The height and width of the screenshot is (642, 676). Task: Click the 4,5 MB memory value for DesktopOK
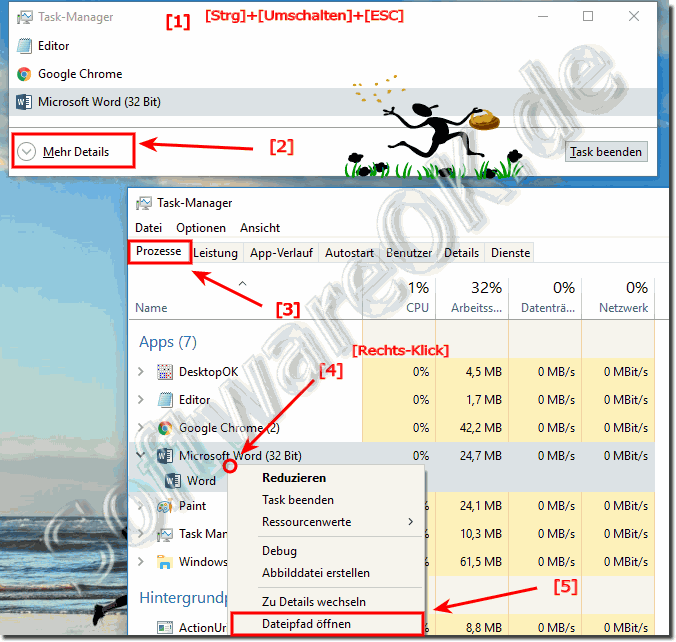pyautogui.click(x=483, y=372)
